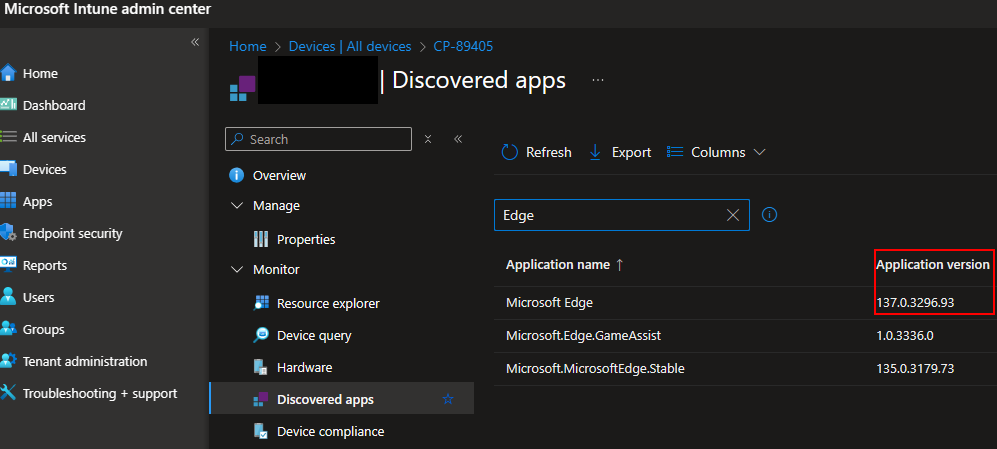
Task: Click the Overview info icon
Action: pyautogui.click(x=237, y=175)
